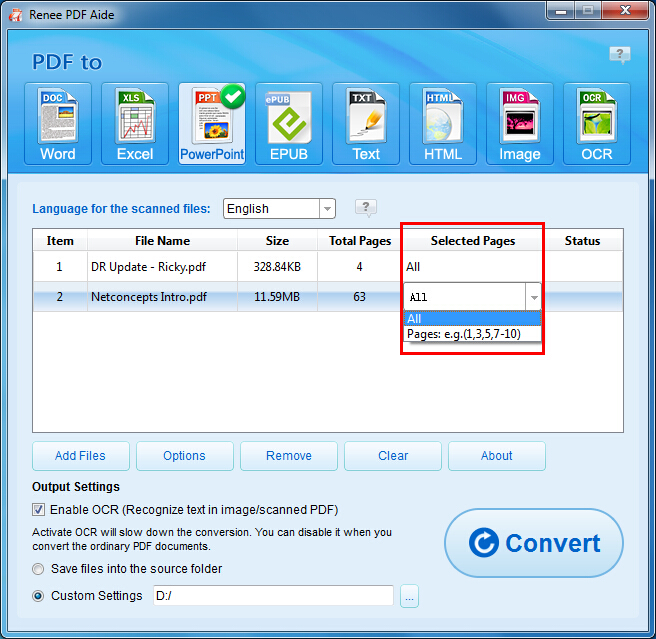The width and height of the screenshot is (656, 639).
Task: Select the HTML conversion format icon
Action: pyautogui.click(x=443, y=123)
